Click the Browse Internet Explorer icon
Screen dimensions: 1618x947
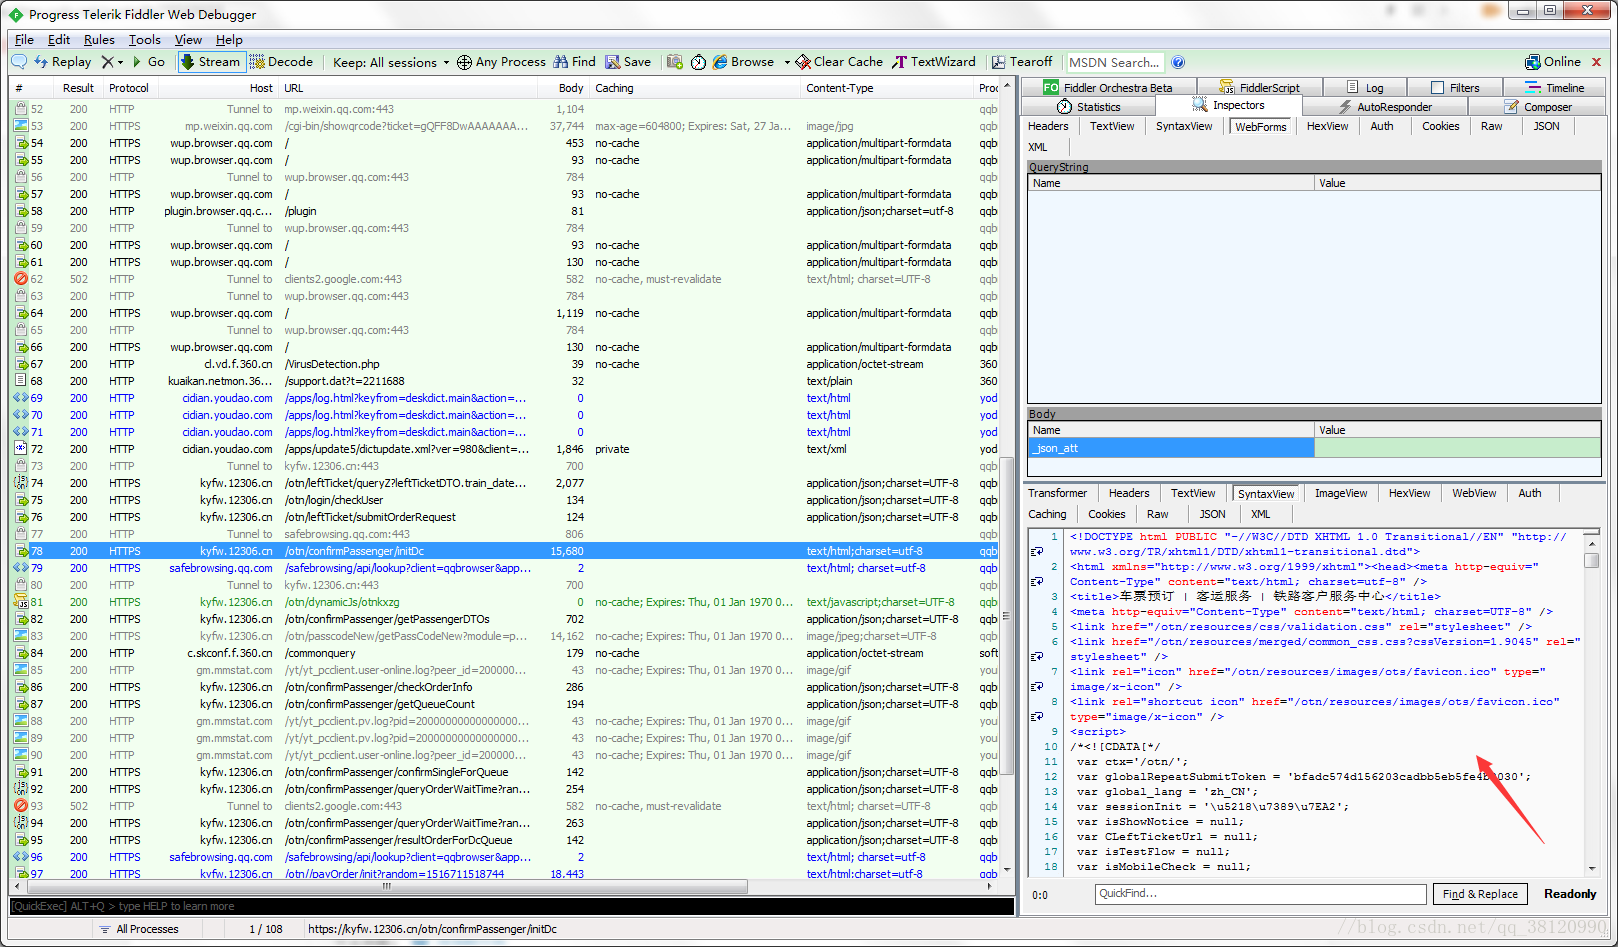[720, 62]
